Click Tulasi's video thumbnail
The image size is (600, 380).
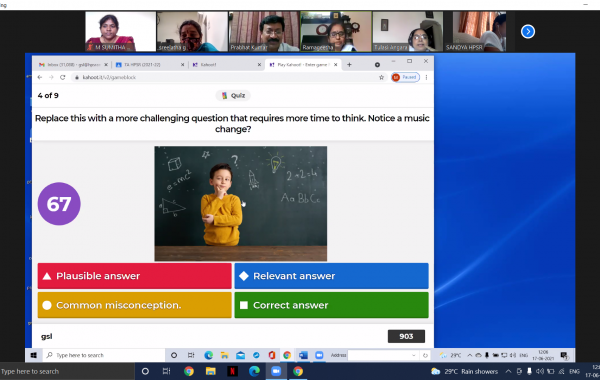coord(408,31)
